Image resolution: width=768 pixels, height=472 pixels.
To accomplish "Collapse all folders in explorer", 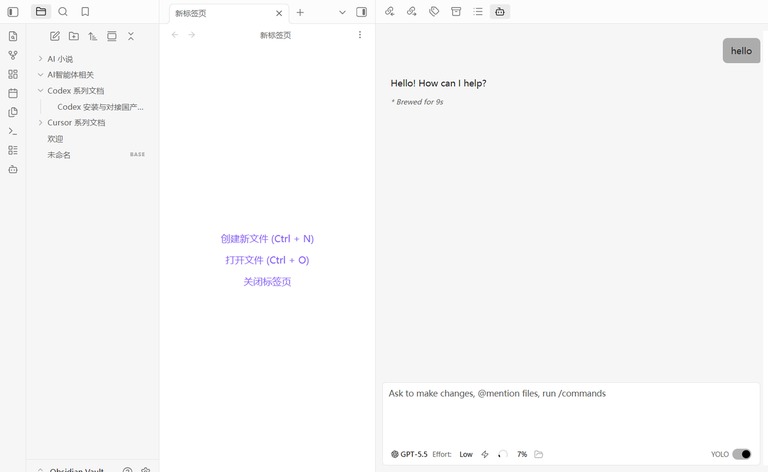I will coord(131,36).
